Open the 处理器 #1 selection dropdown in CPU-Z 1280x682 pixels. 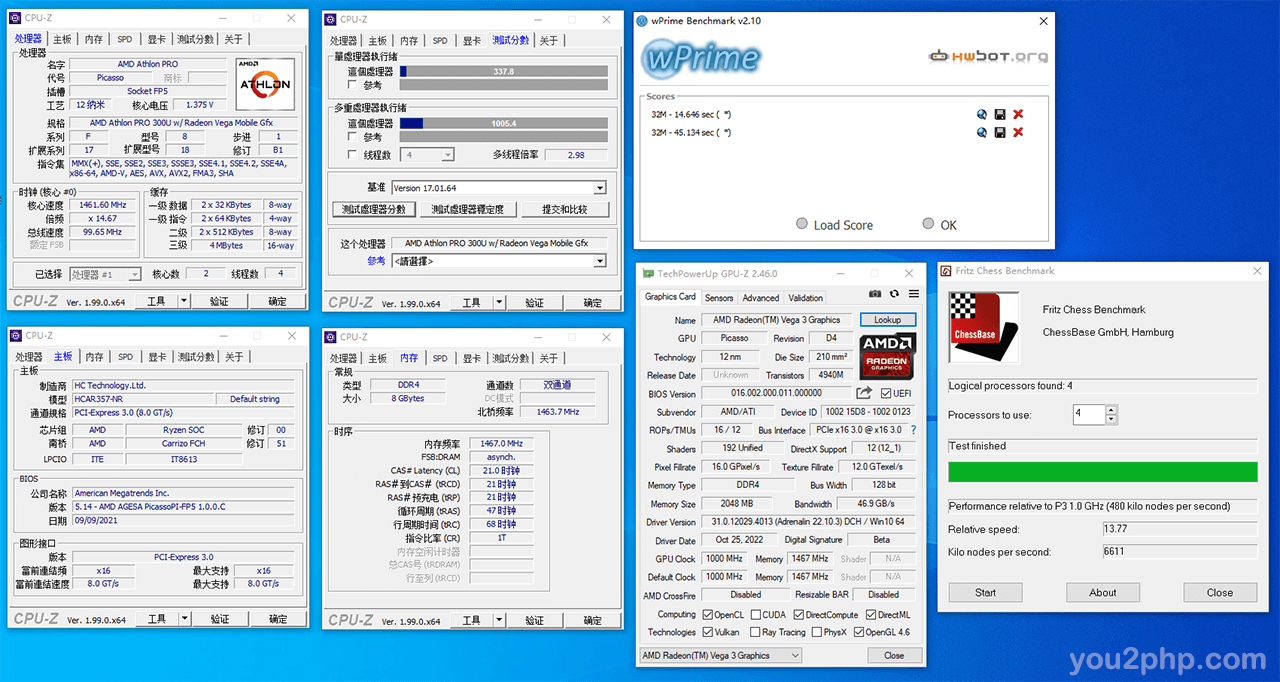106,274
